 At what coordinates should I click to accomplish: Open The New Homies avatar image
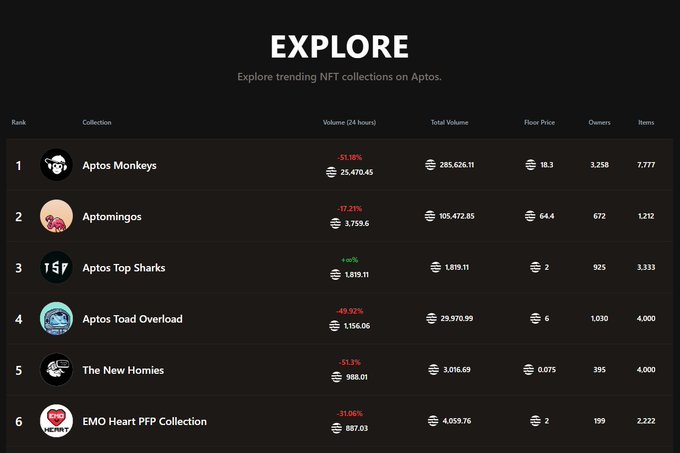[56, 370]
